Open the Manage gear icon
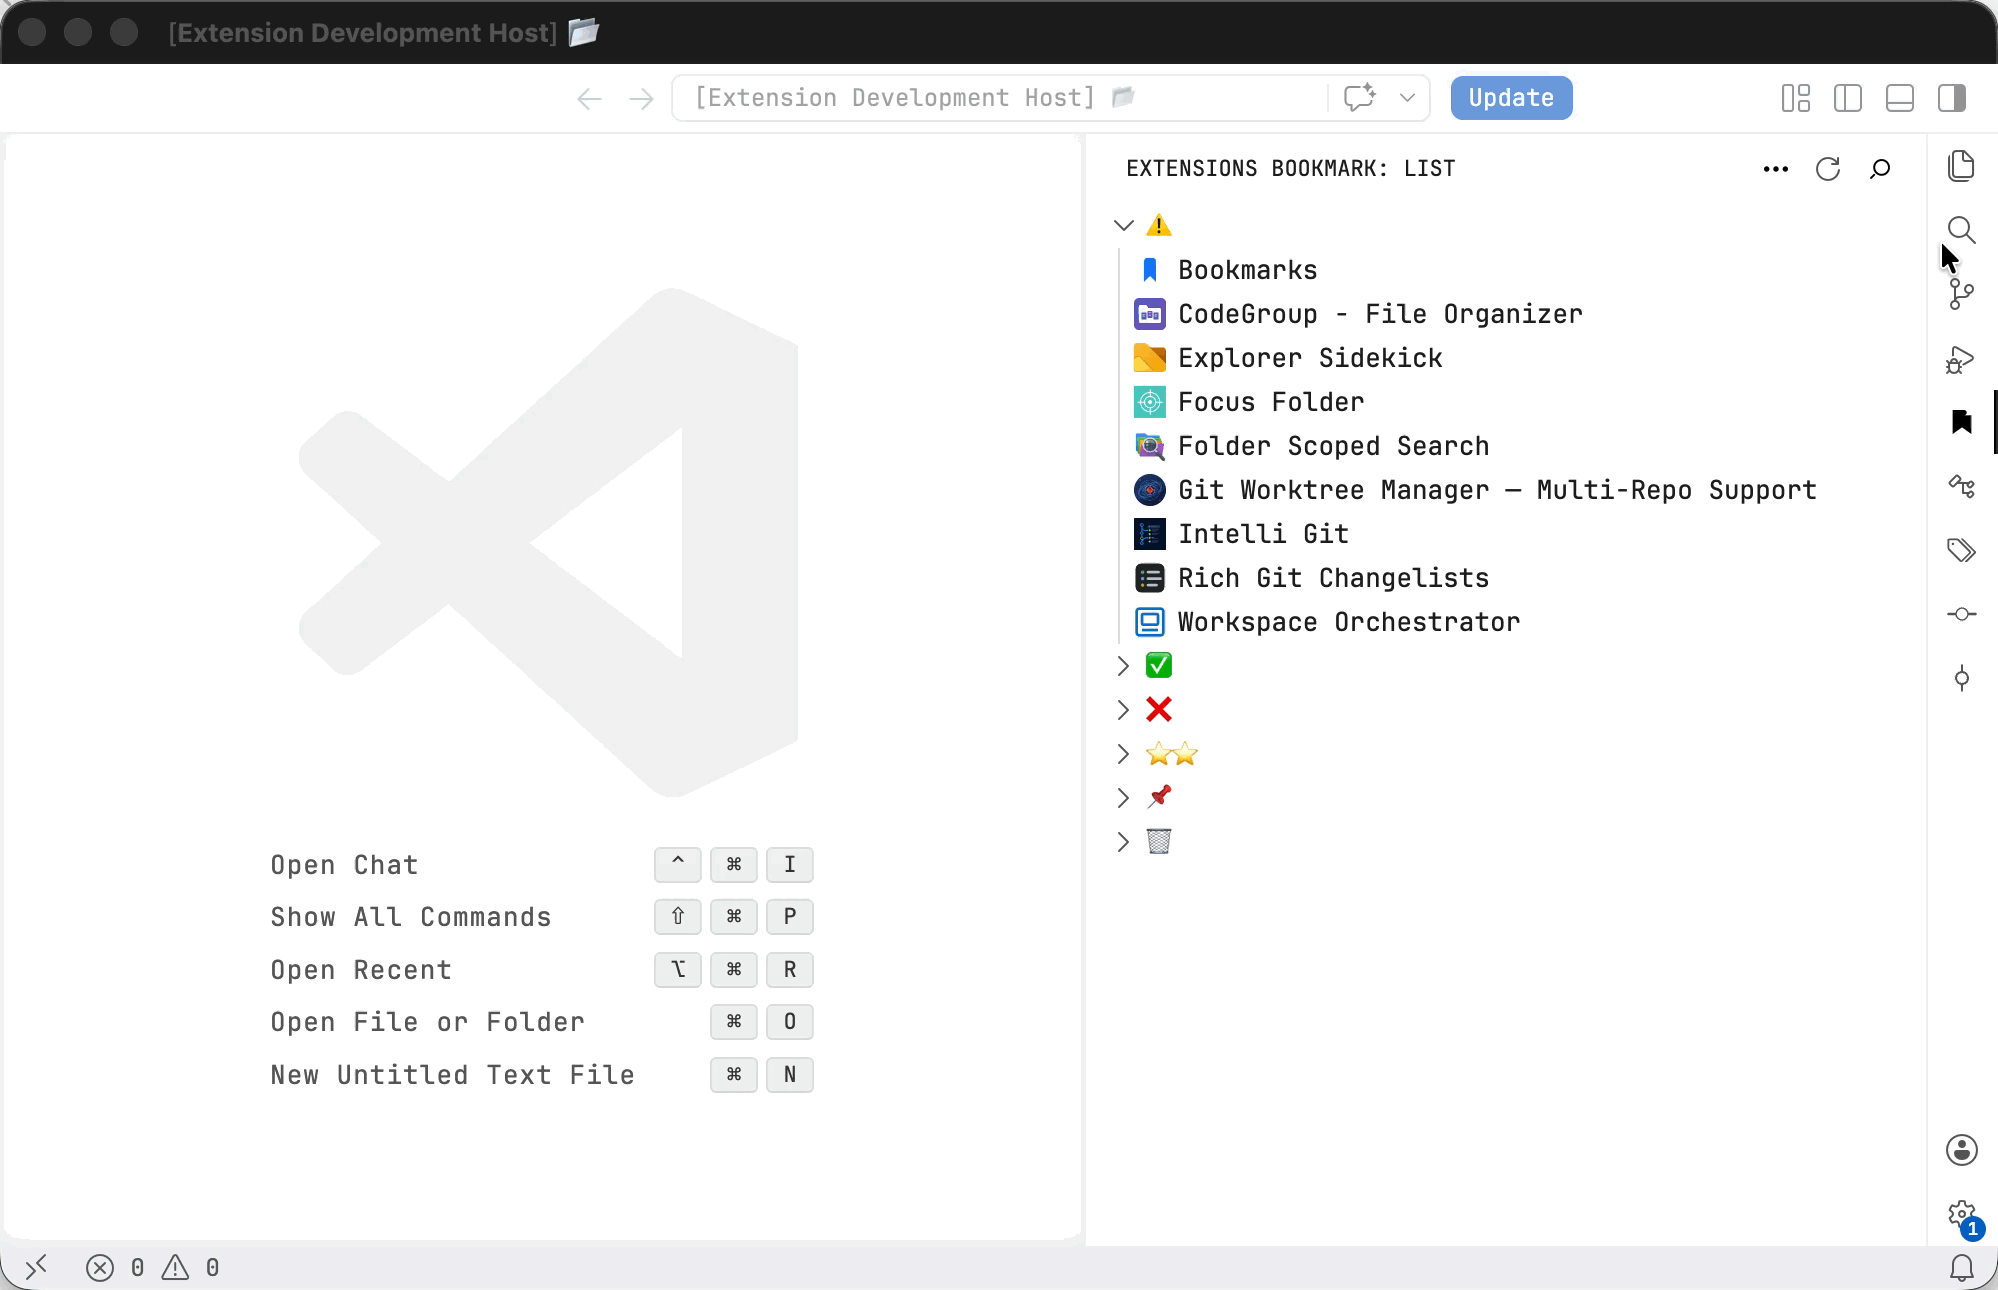Viewport: 1998px width, 1290px height. click(1961, 1214)
